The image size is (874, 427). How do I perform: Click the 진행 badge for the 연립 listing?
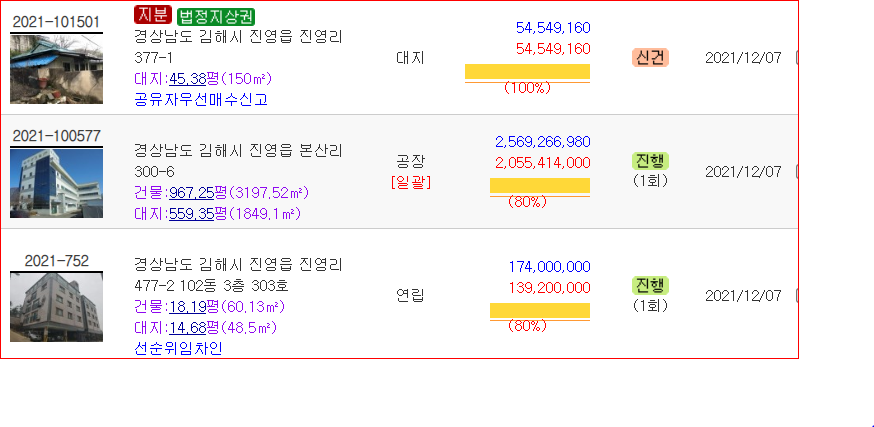click(650, 285)
